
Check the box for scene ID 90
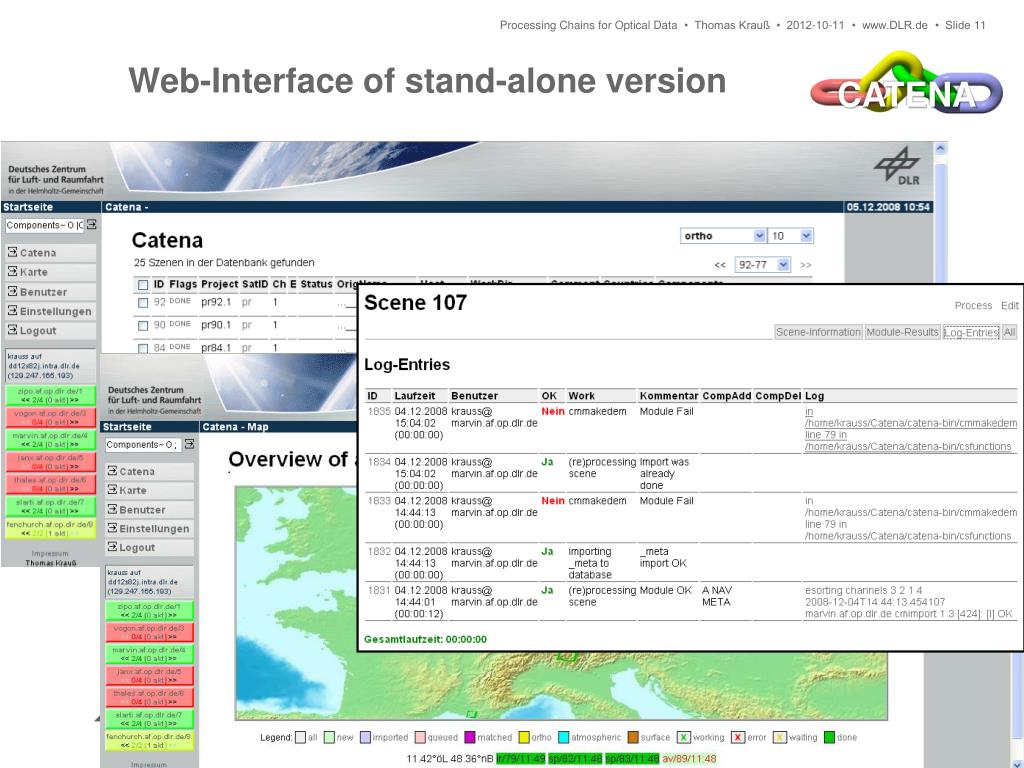coord(143,325)
